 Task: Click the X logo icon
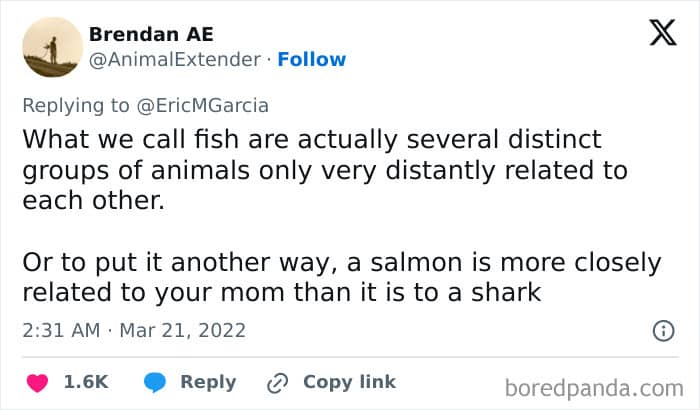[662, 34]
